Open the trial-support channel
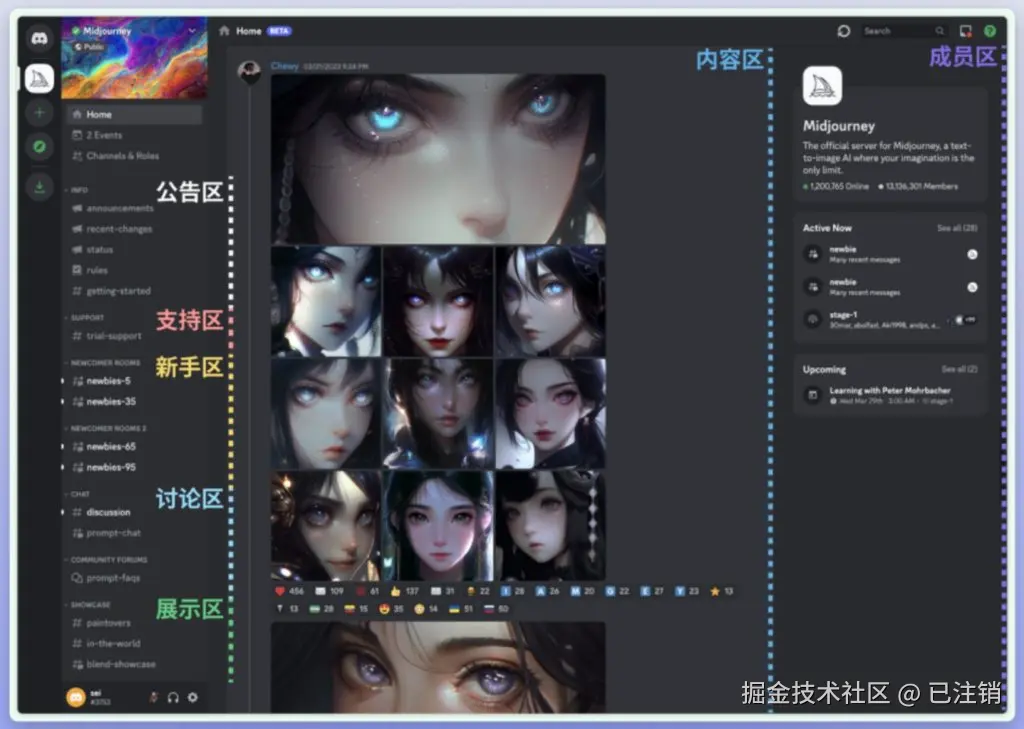Screen dimensions: 1024x729 (134, 336)
